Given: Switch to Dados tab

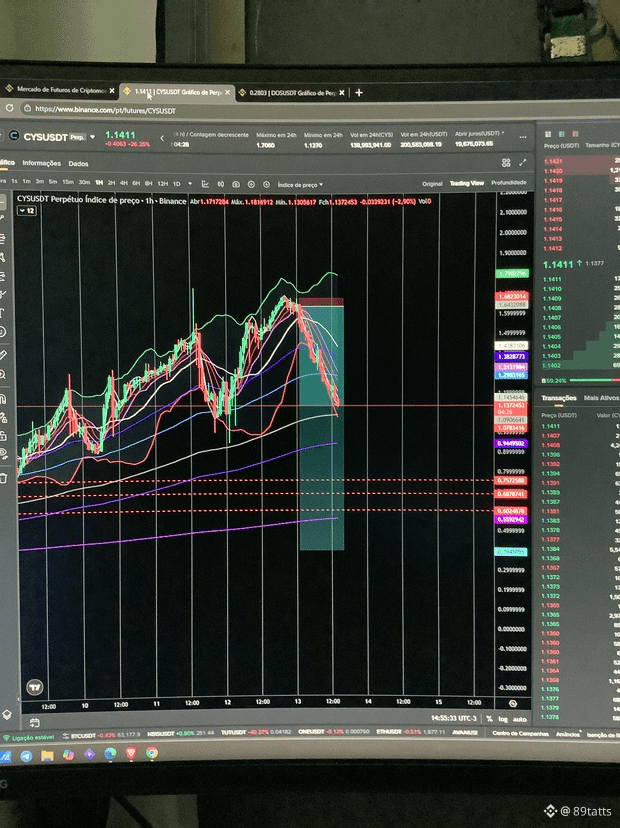Looking at the screenshot, I should 78,164.
